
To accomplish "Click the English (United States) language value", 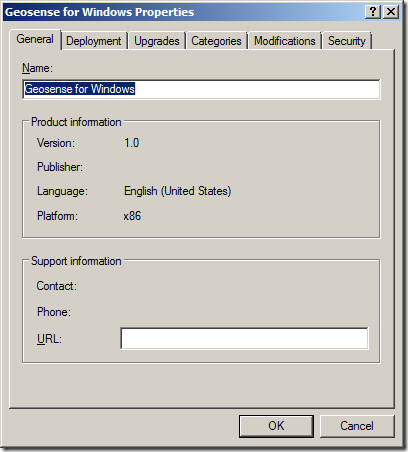I will point(178,191).
